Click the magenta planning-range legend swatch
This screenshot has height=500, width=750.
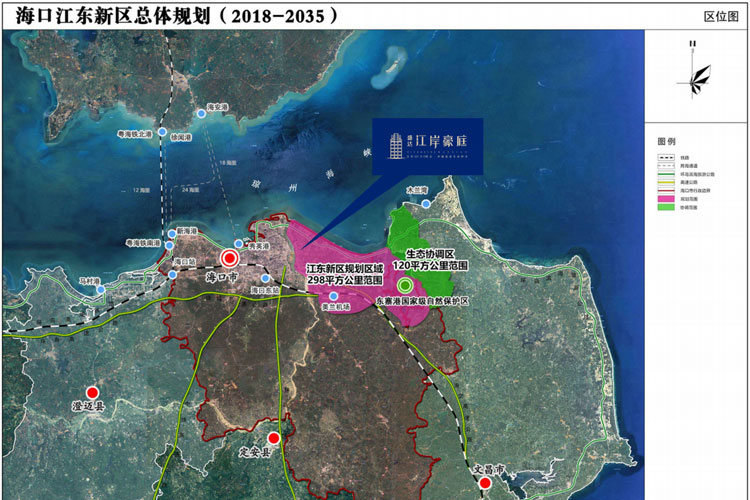666,200
